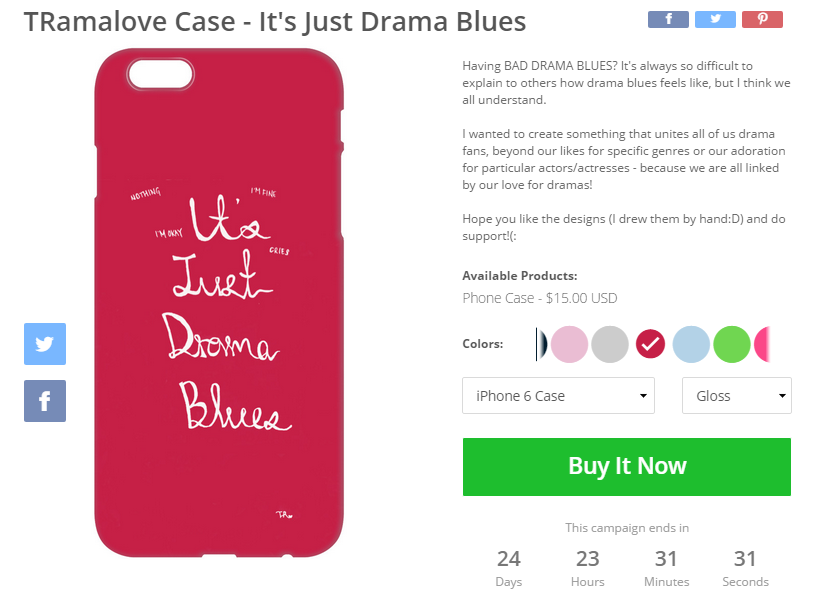Screen dimensions: 818x616
Task: Pick the light blue color swatch
Action: tap(691, 344)
